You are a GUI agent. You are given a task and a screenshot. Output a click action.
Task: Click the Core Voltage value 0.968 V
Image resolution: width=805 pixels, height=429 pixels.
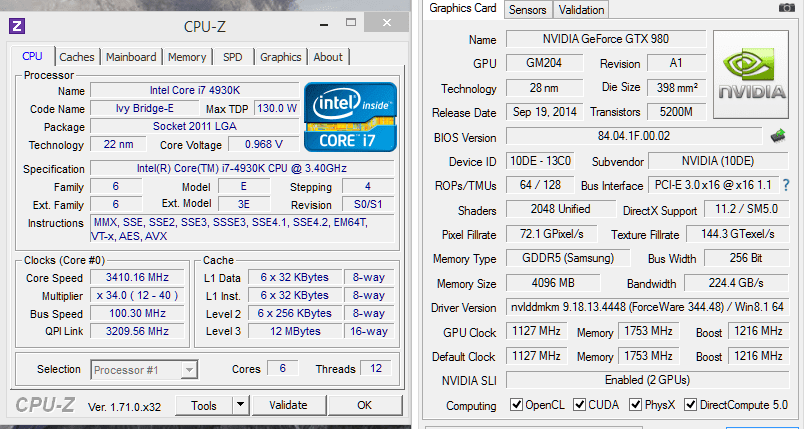pos(263,144)
